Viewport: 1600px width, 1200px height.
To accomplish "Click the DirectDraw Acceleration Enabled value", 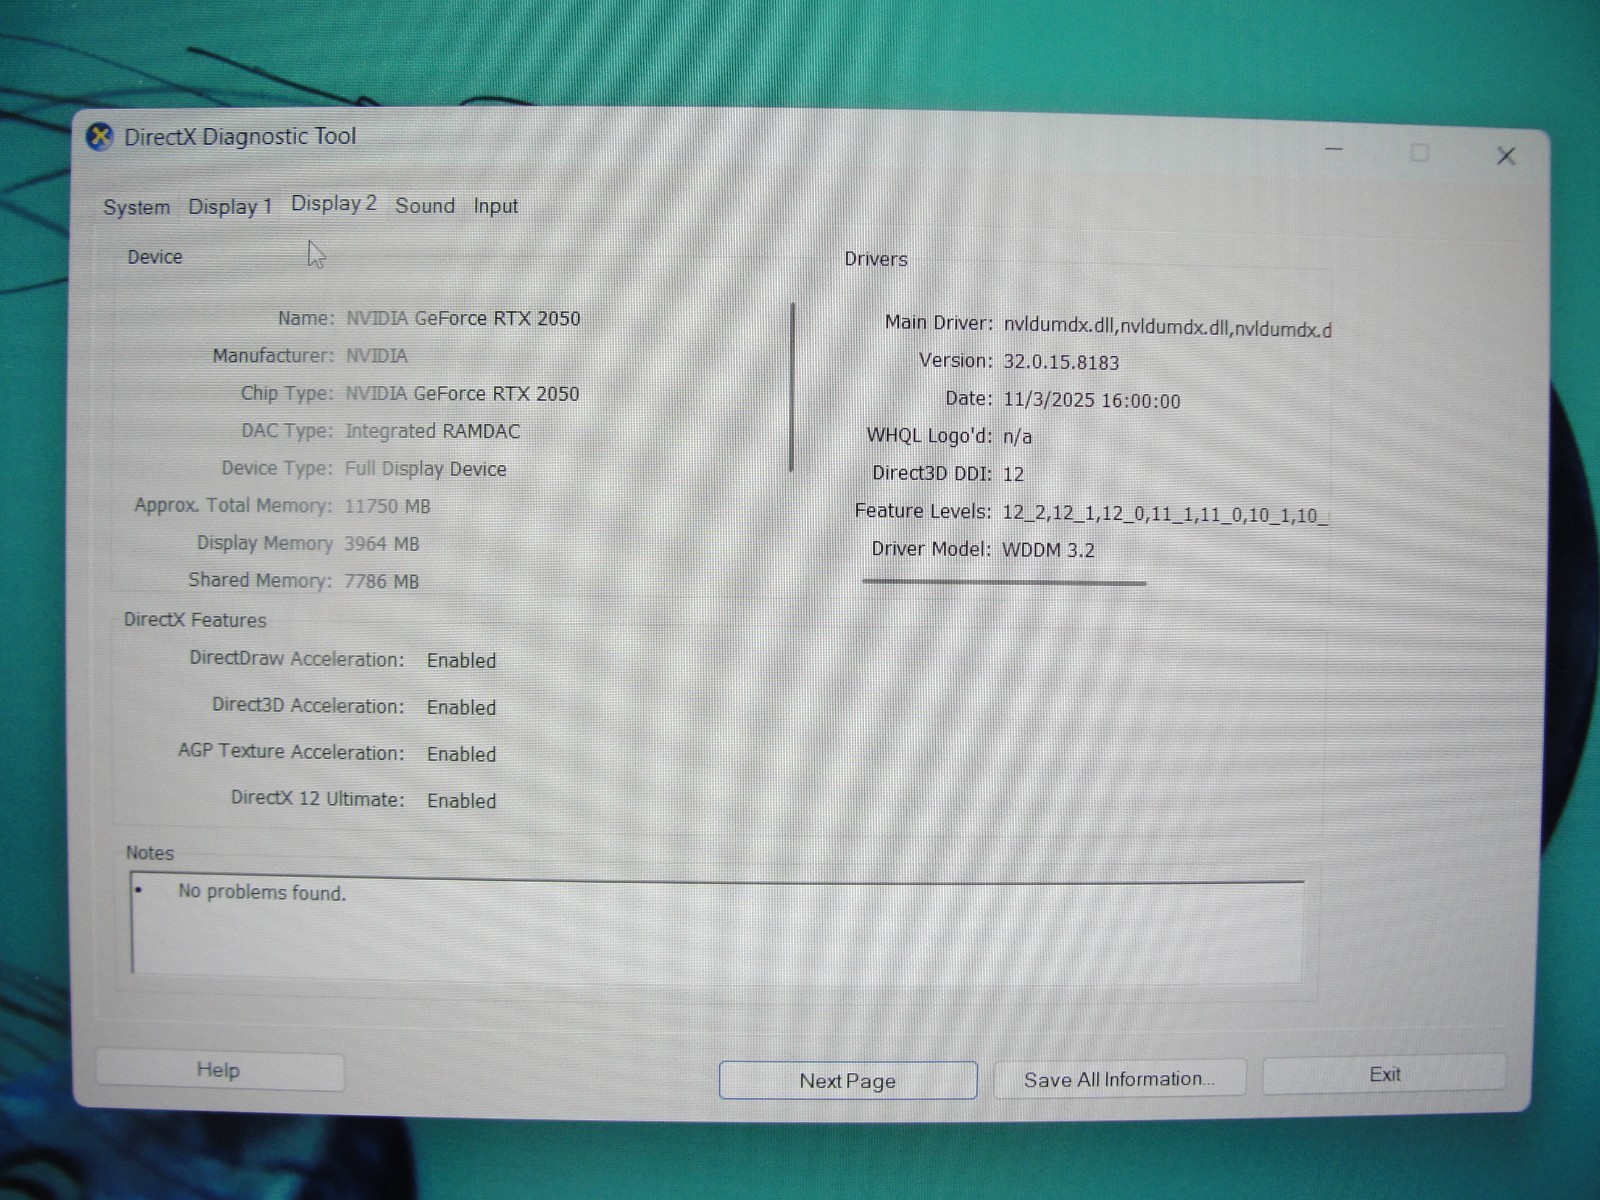I will click(462, 661).
